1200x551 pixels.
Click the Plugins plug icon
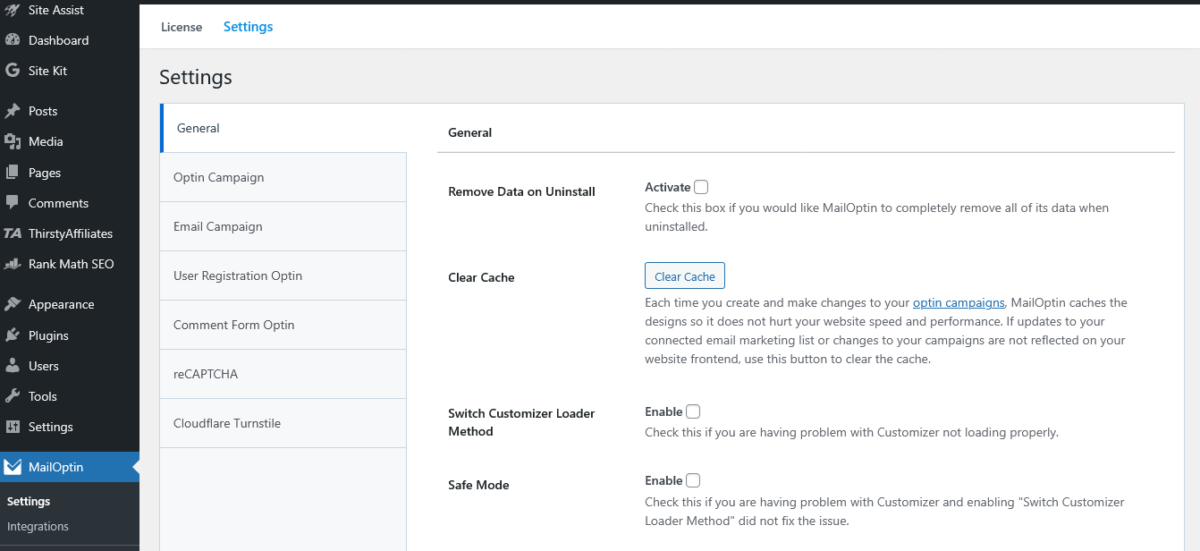[x=13, y=335]
